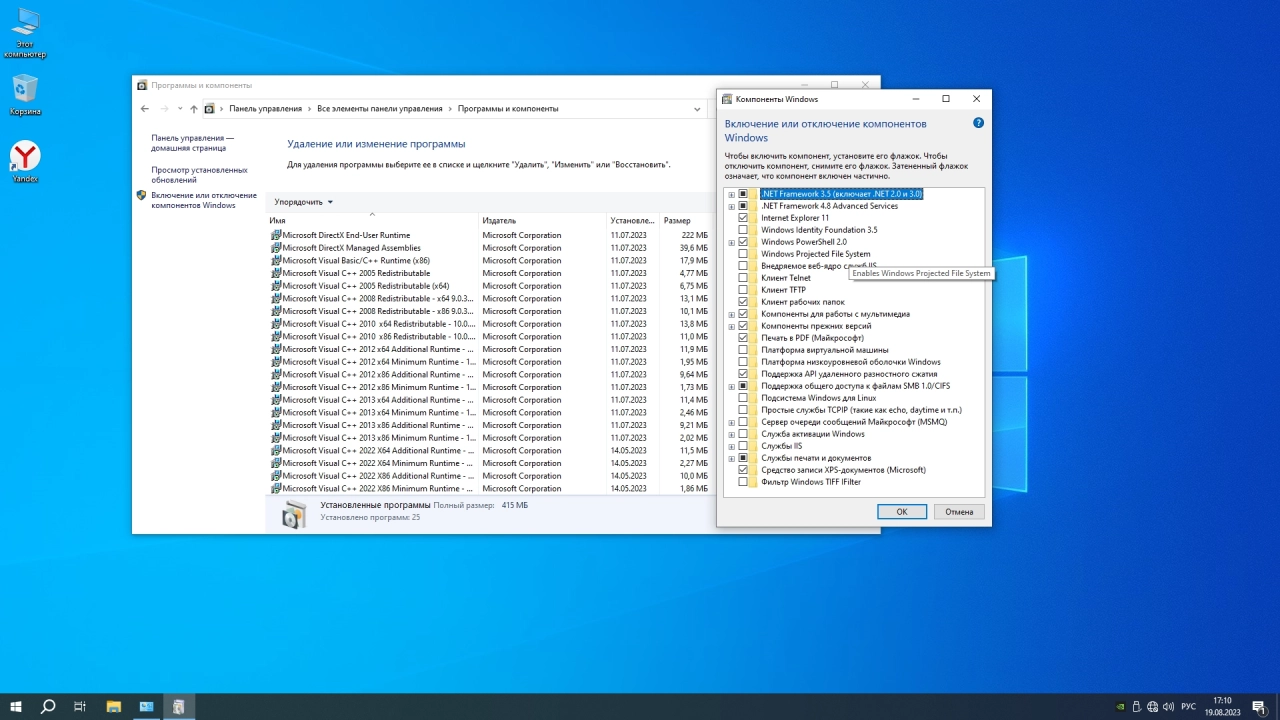
Task: Expand the Windows PowerShell 2.0 node
Action: click(732, 242)
